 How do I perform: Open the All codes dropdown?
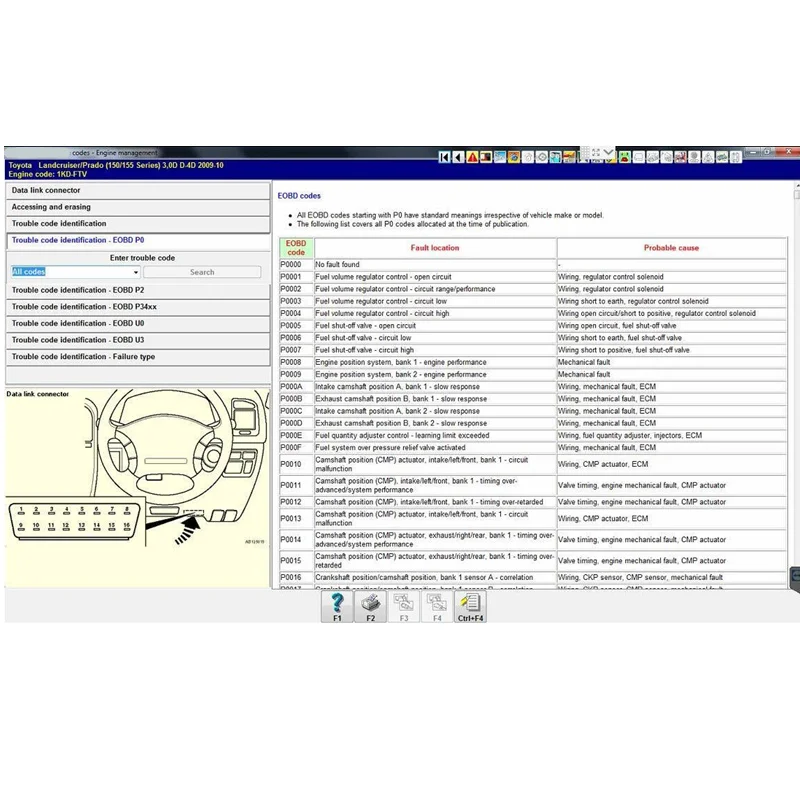[x=75, y=272]
